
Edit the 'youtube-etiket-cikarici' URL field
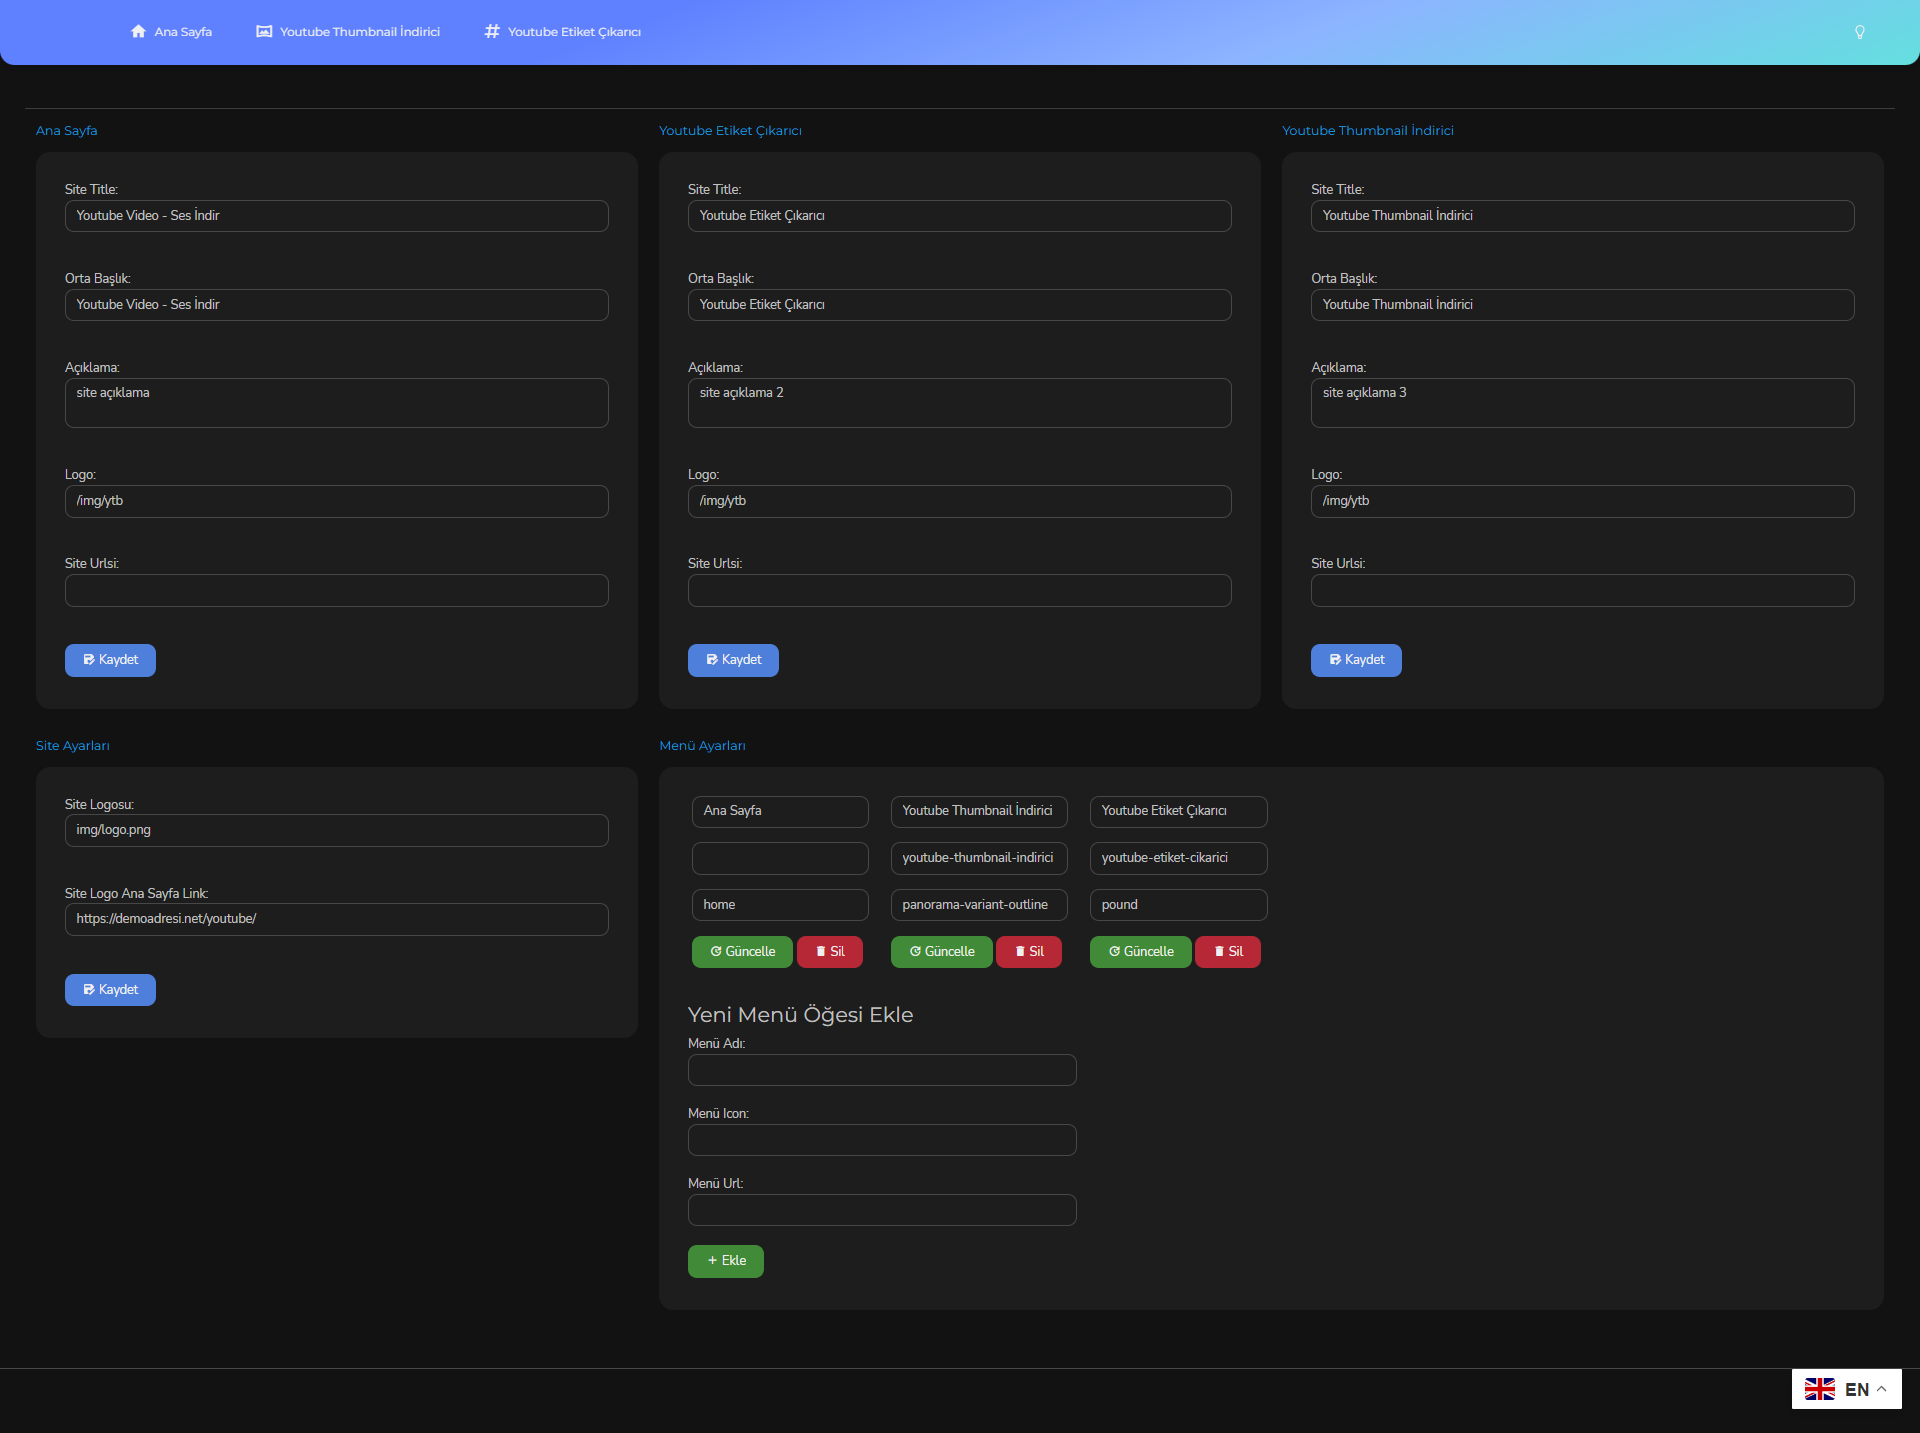1179,858
